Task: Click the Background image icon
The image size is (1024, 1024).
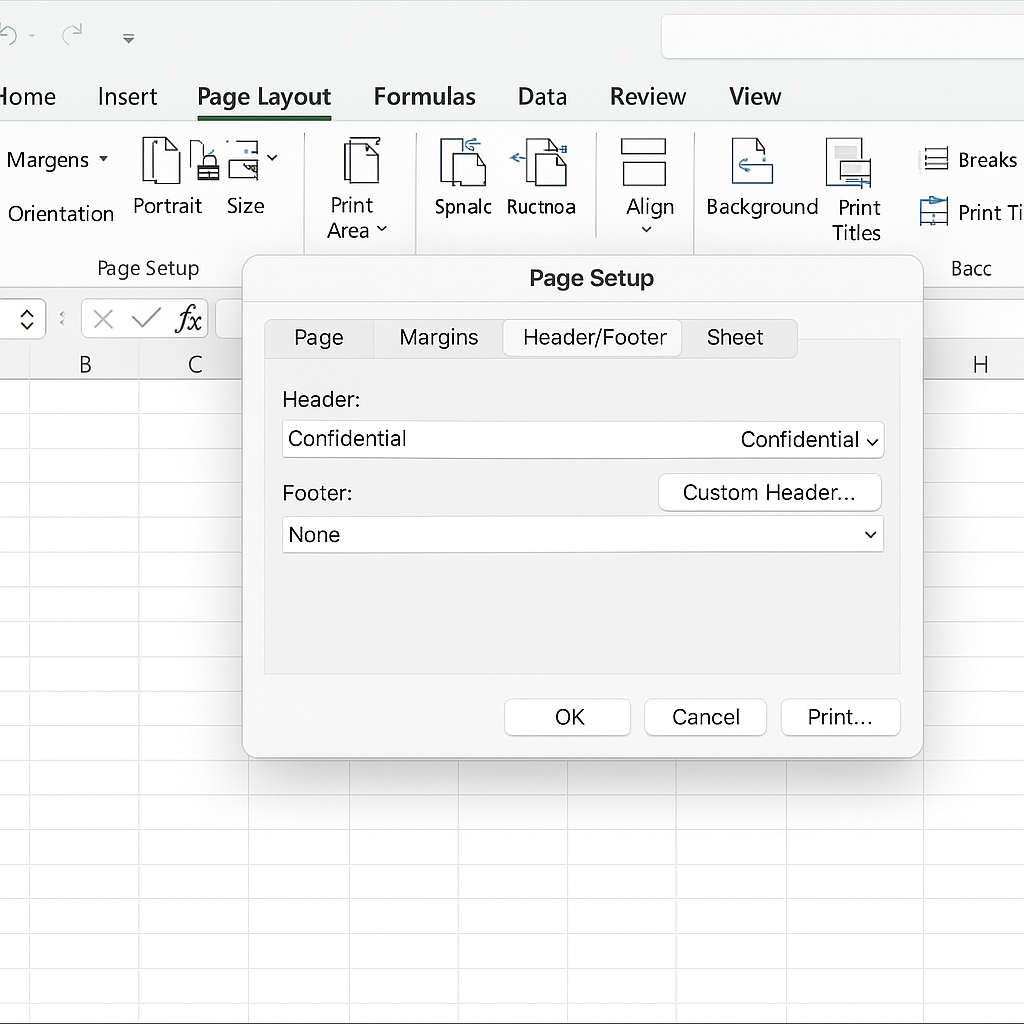Action: pos(752,162)
